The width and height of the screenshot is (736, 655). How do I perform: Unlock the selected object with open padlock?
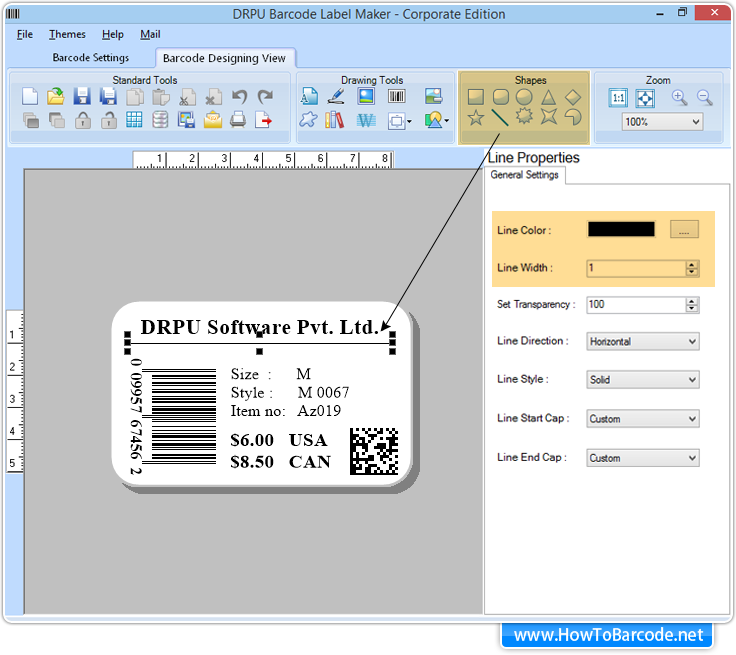click(x=108, y=121)
